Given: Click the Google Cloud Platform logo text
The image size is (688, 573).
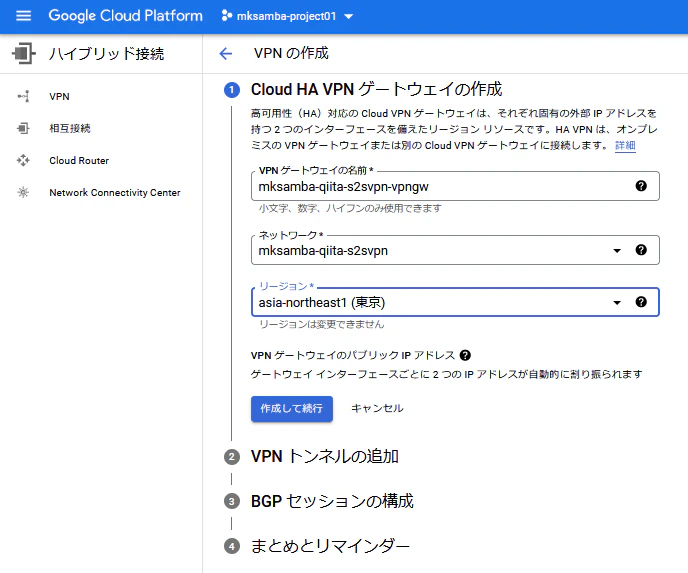Looking at the screenshot, I should point(125,16).
